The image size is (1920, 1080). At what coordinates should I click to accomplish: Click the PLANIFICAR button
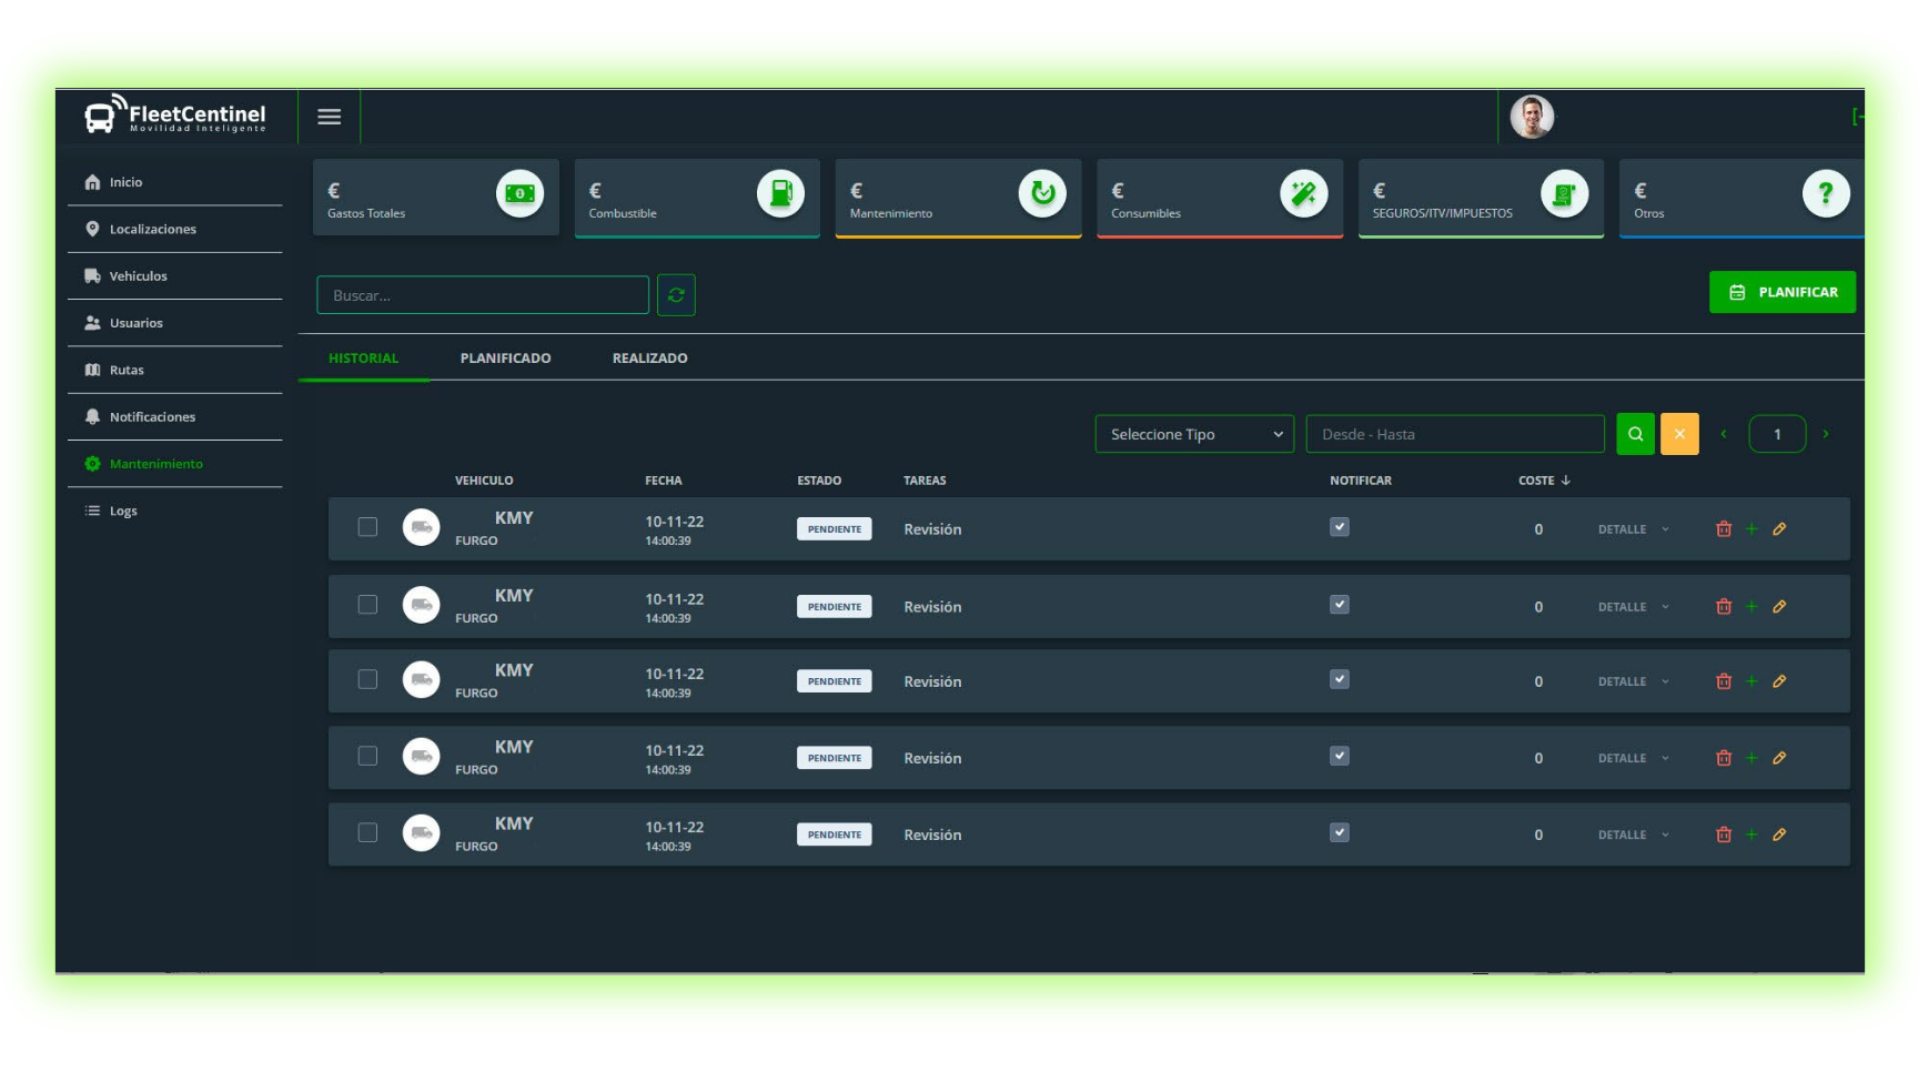tap(1782, 292)
